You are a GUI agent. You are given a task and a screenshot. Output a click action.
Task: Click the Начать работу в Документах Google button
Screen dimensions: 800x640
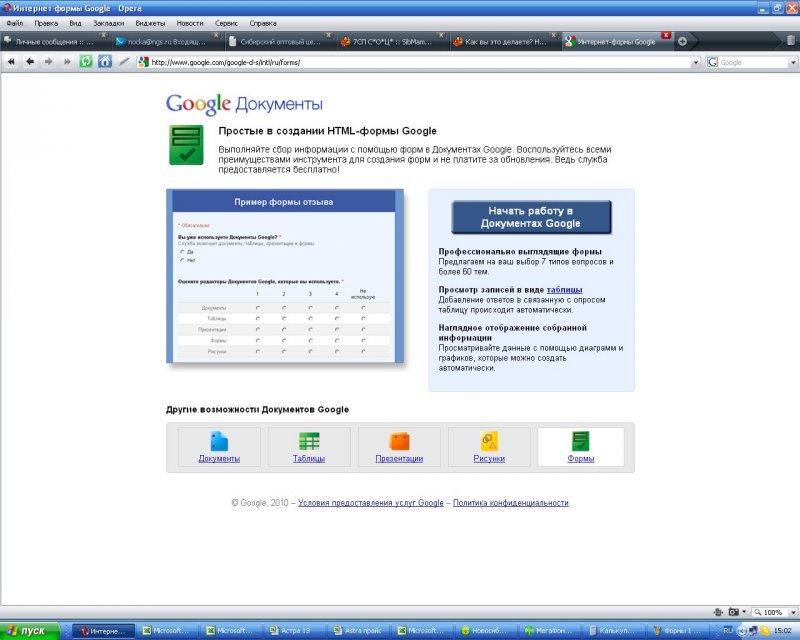click(531, 217)
